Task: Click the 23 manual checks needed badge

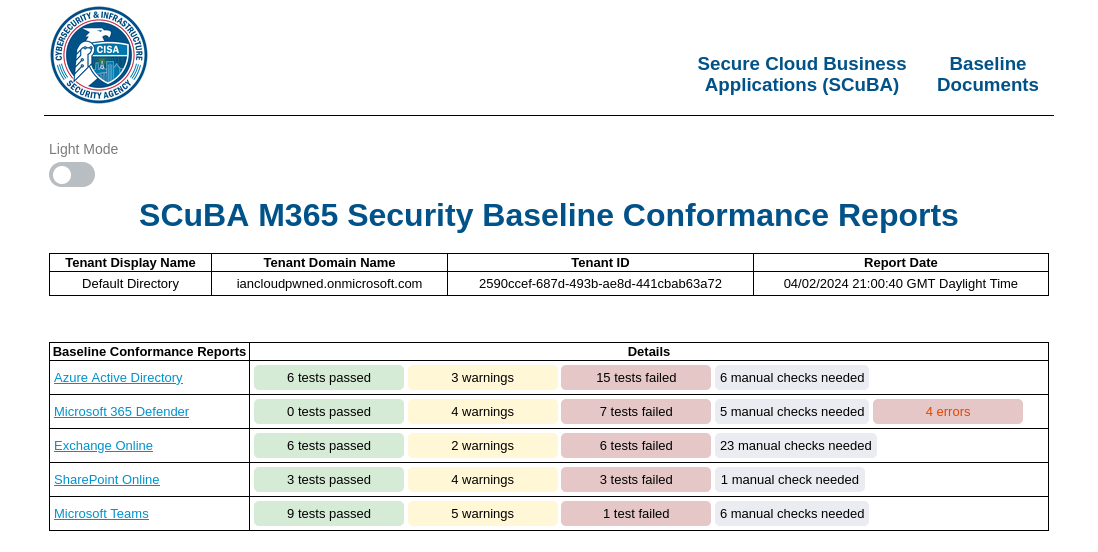Action: tap(795, 446)
